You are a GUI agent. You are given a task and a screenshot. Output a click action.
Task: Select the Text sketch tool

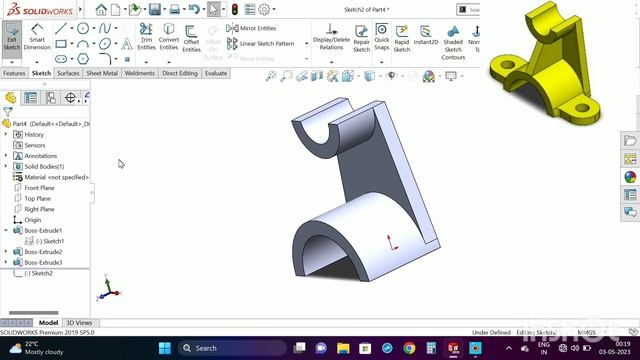tap(127, 43)
